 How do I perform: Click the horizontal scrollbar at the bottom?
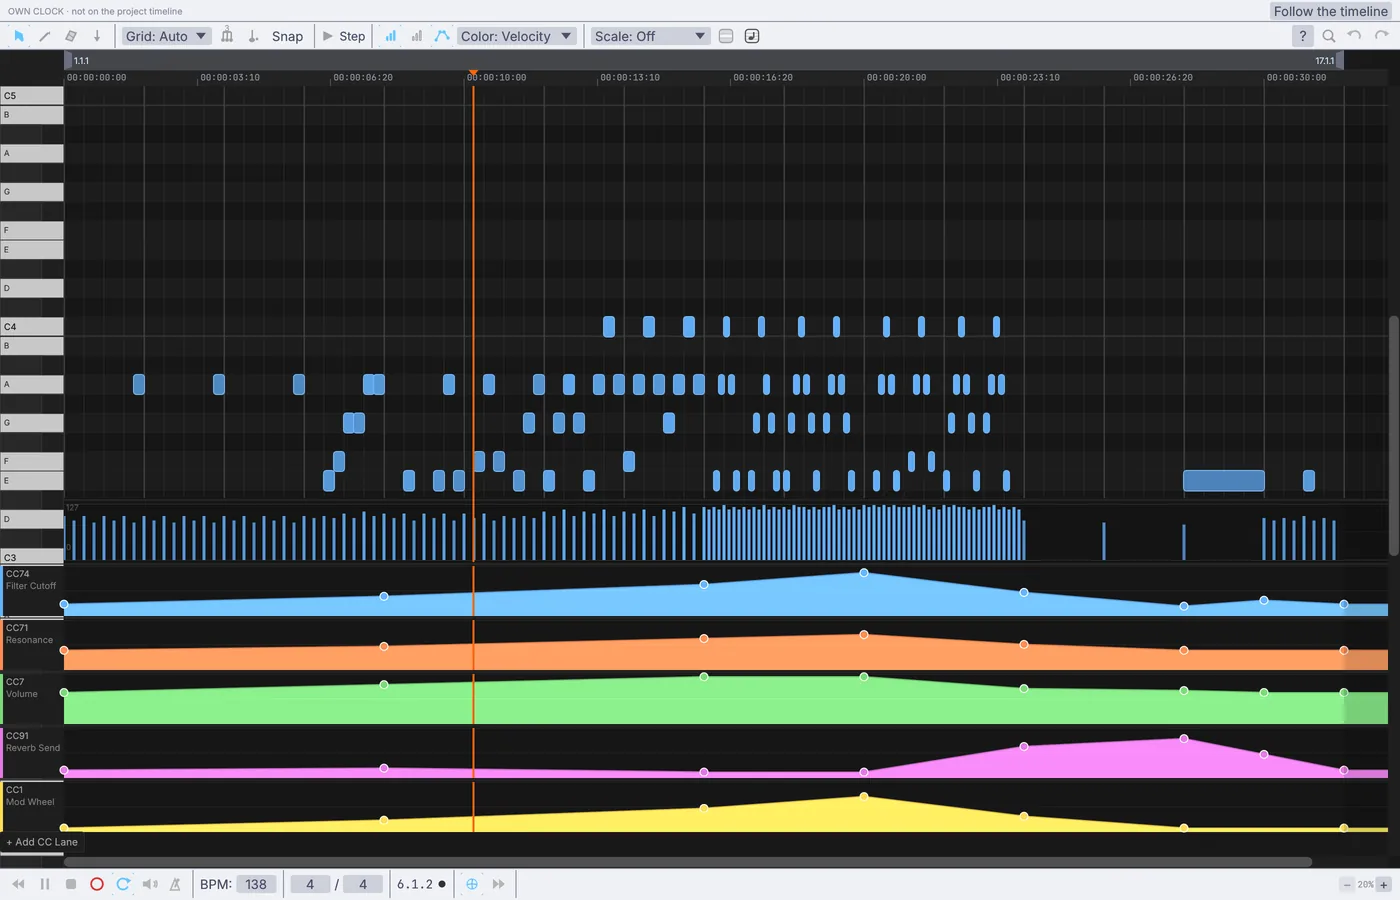click(688, 862)
